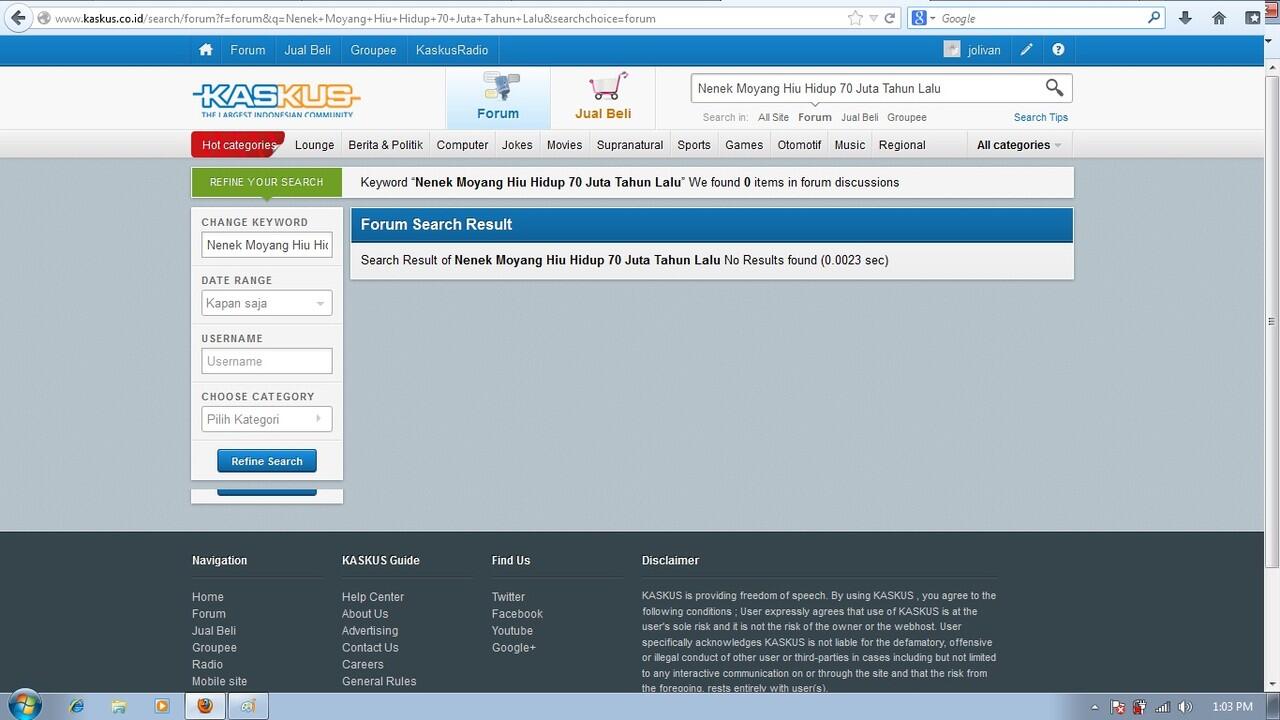Click the pencil create-thread icon
Viewport: 1280px width, 720px height.
coord(1026,50)
